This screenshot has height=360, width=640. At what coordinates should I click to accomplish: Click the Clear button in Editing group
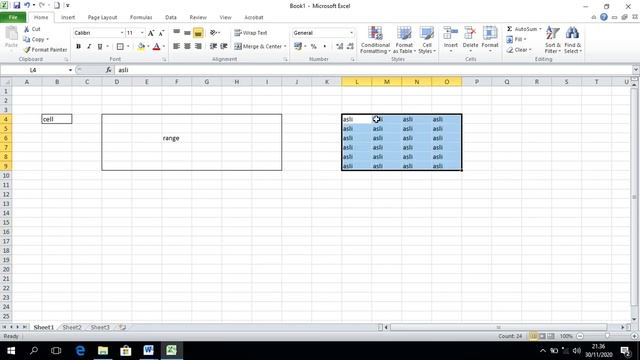pos(518,49)
